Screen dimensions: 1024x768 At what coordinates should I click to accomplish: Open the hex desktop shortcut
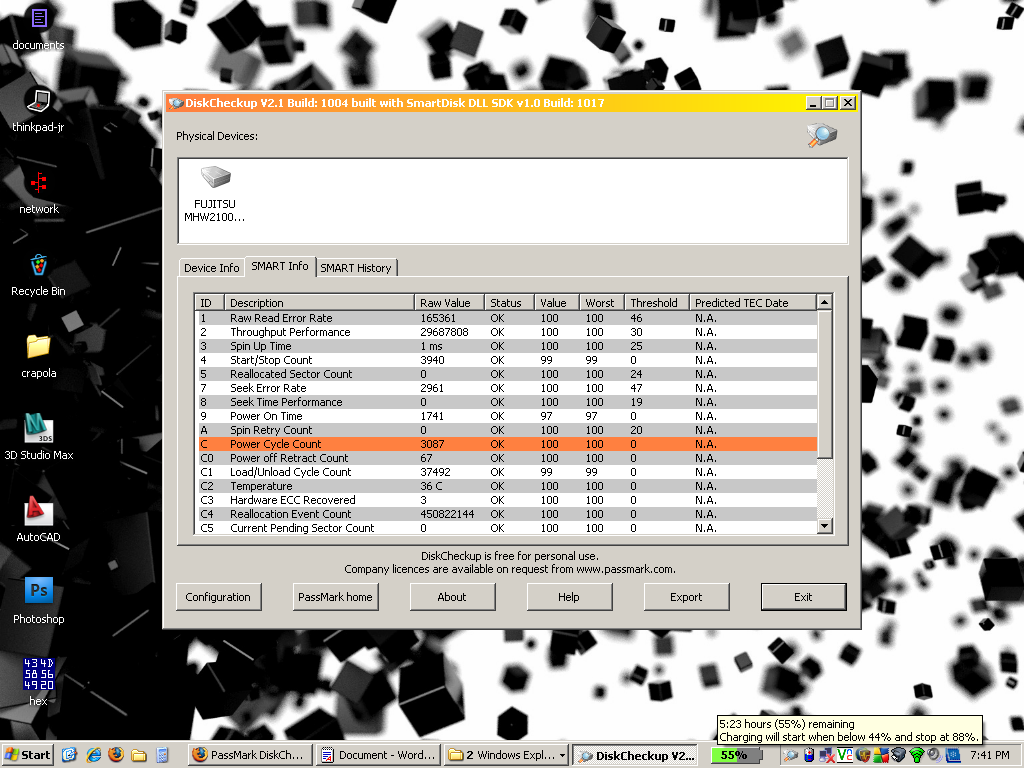(x=39, y=682)
